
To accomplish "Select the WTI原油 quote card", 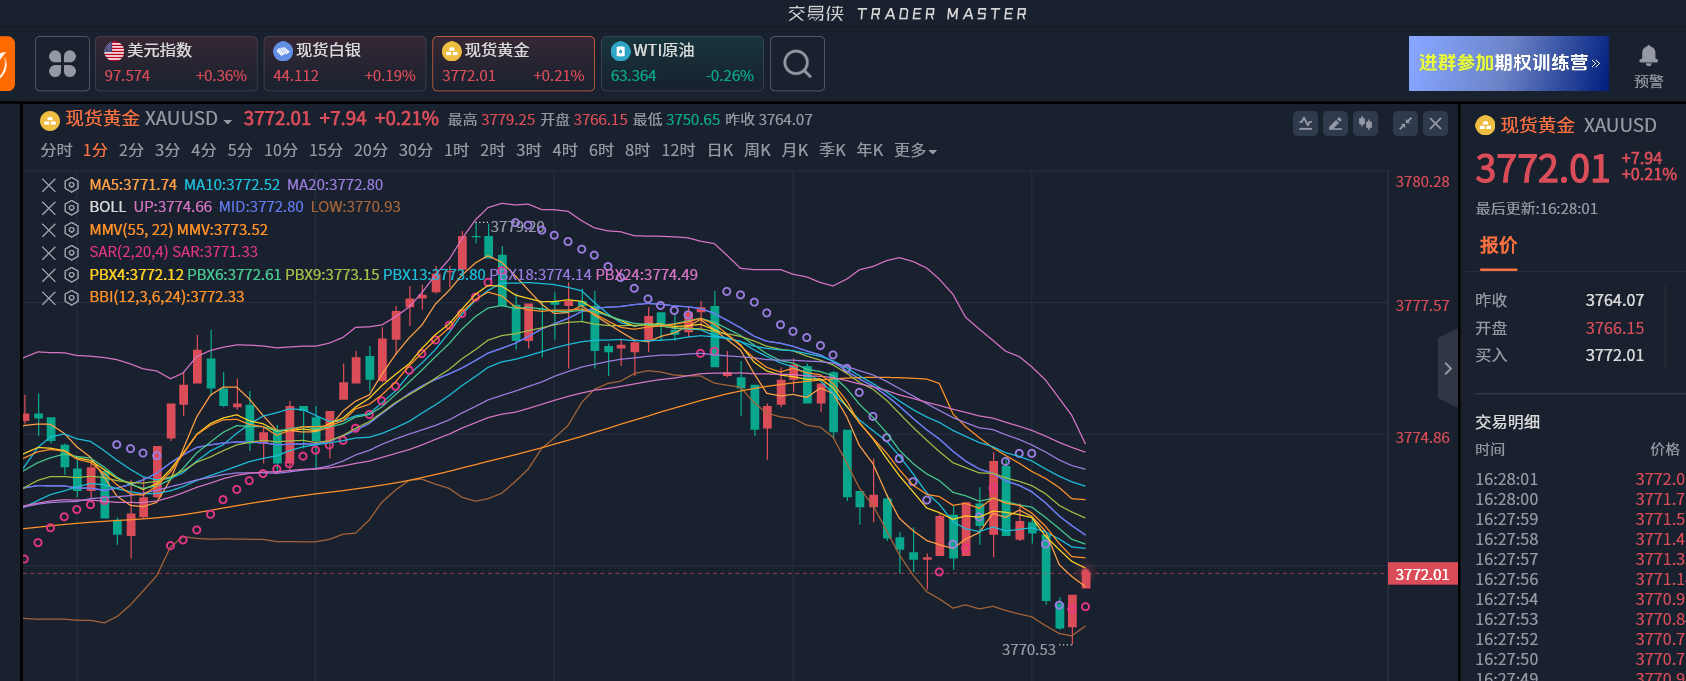I will [682, 64].
